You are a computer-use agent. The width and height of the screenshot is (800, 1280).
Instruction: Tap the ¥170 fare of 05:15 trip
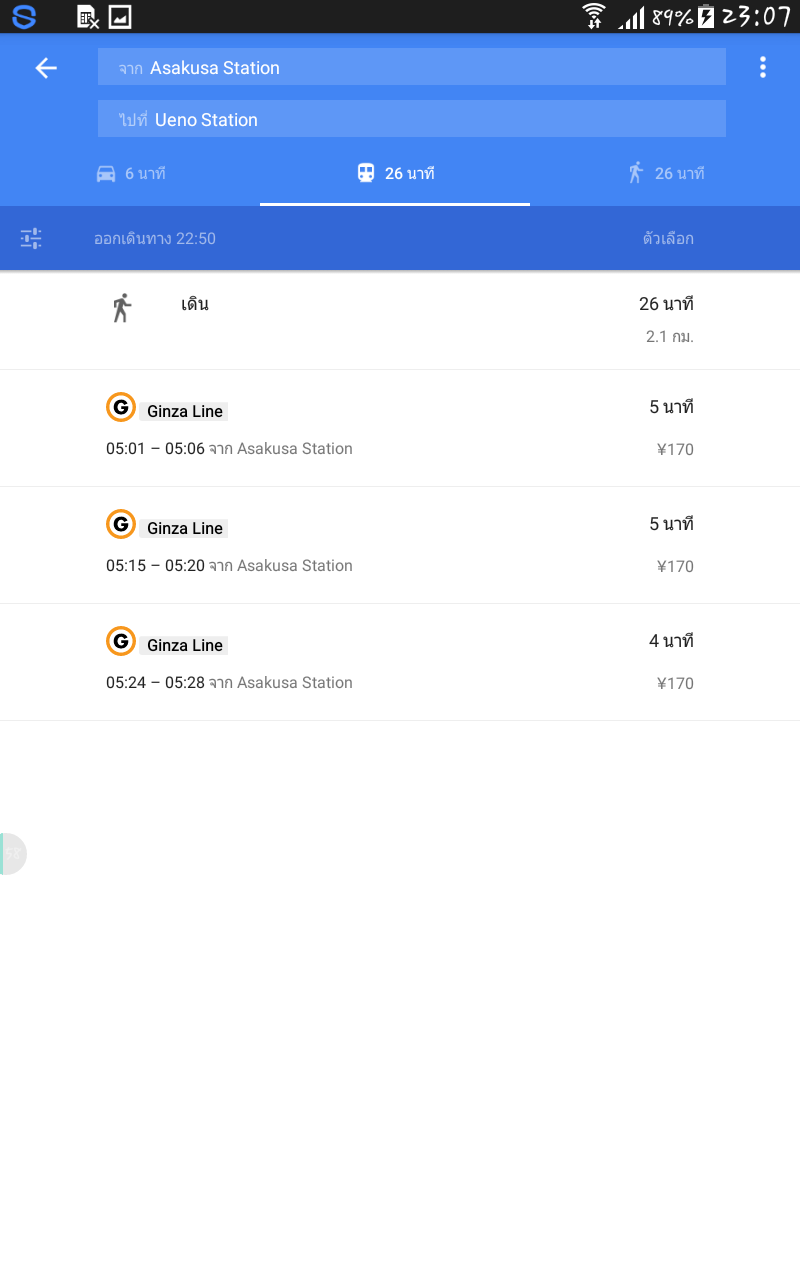(x=675, y=567)
